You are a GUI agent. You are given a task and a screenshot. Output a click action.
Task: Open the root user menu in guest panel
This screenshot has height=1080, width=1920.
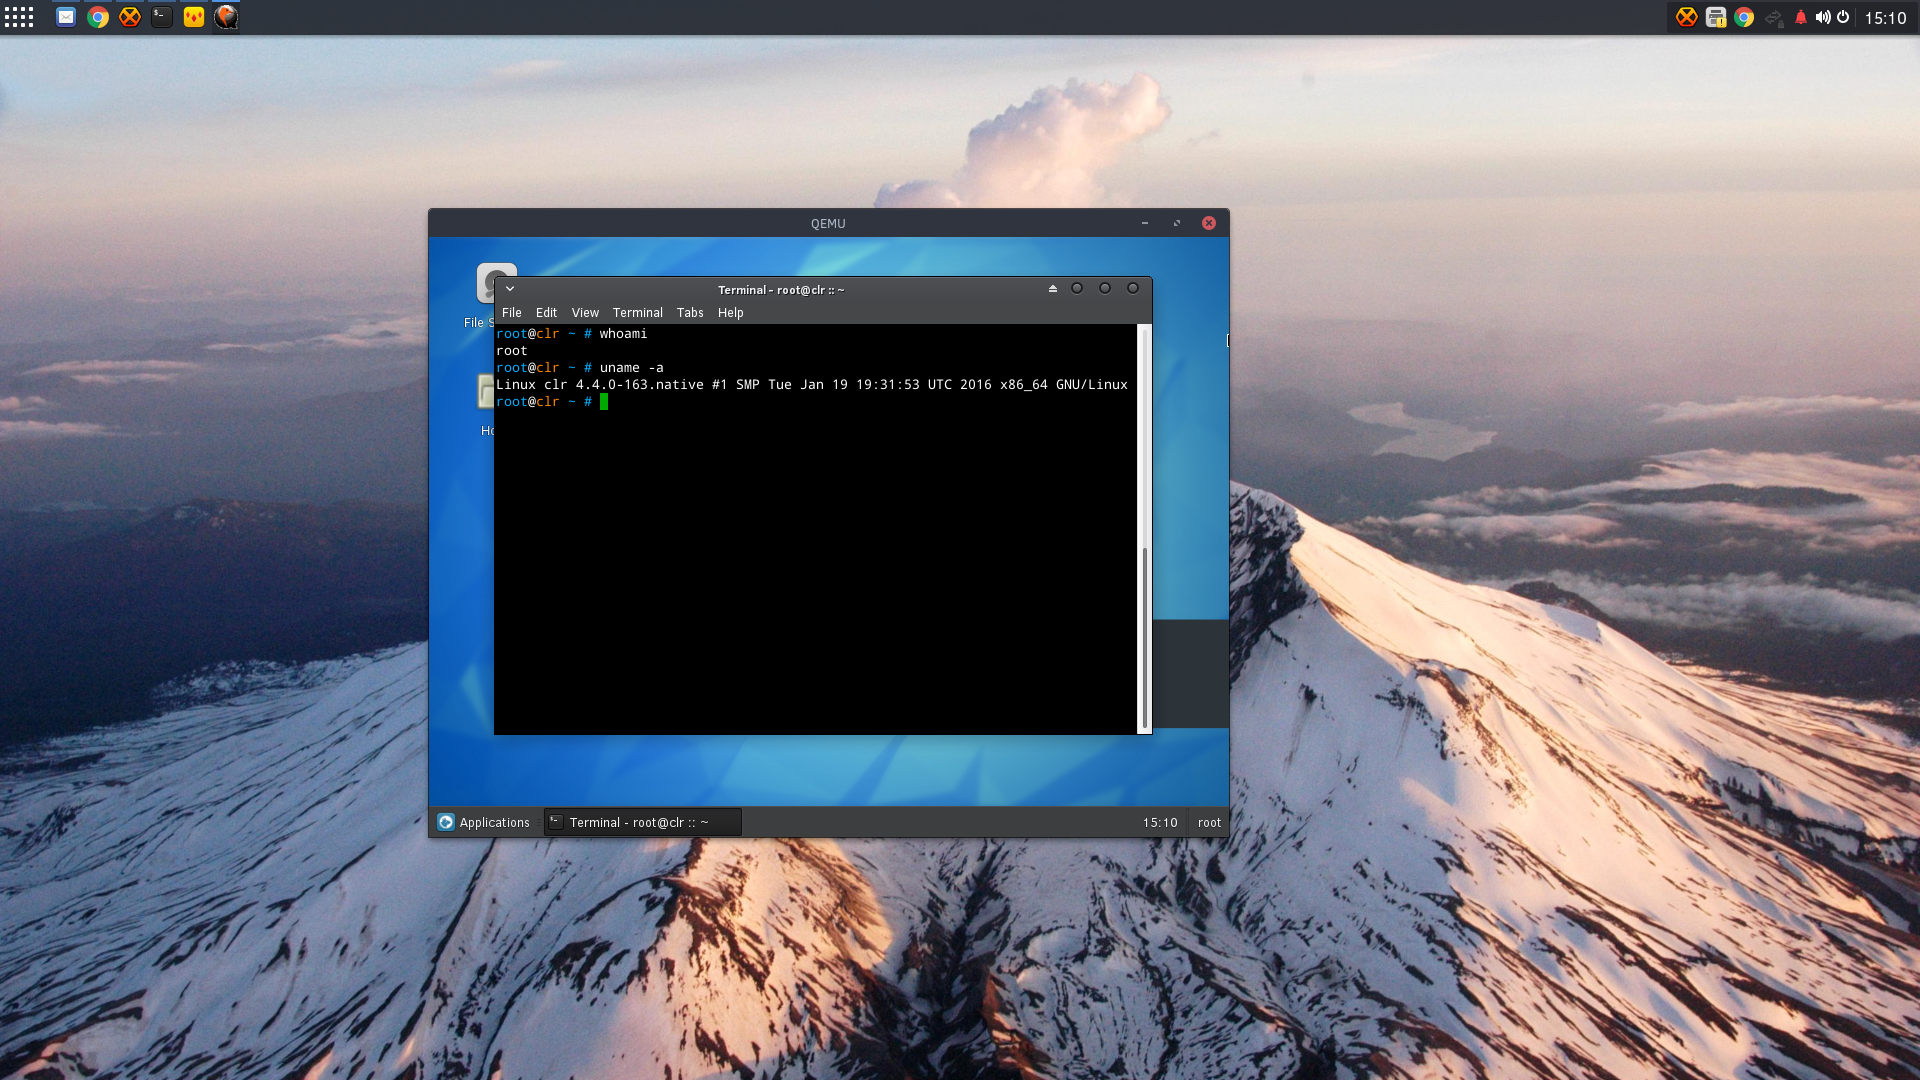click(x=1209, y=822)
